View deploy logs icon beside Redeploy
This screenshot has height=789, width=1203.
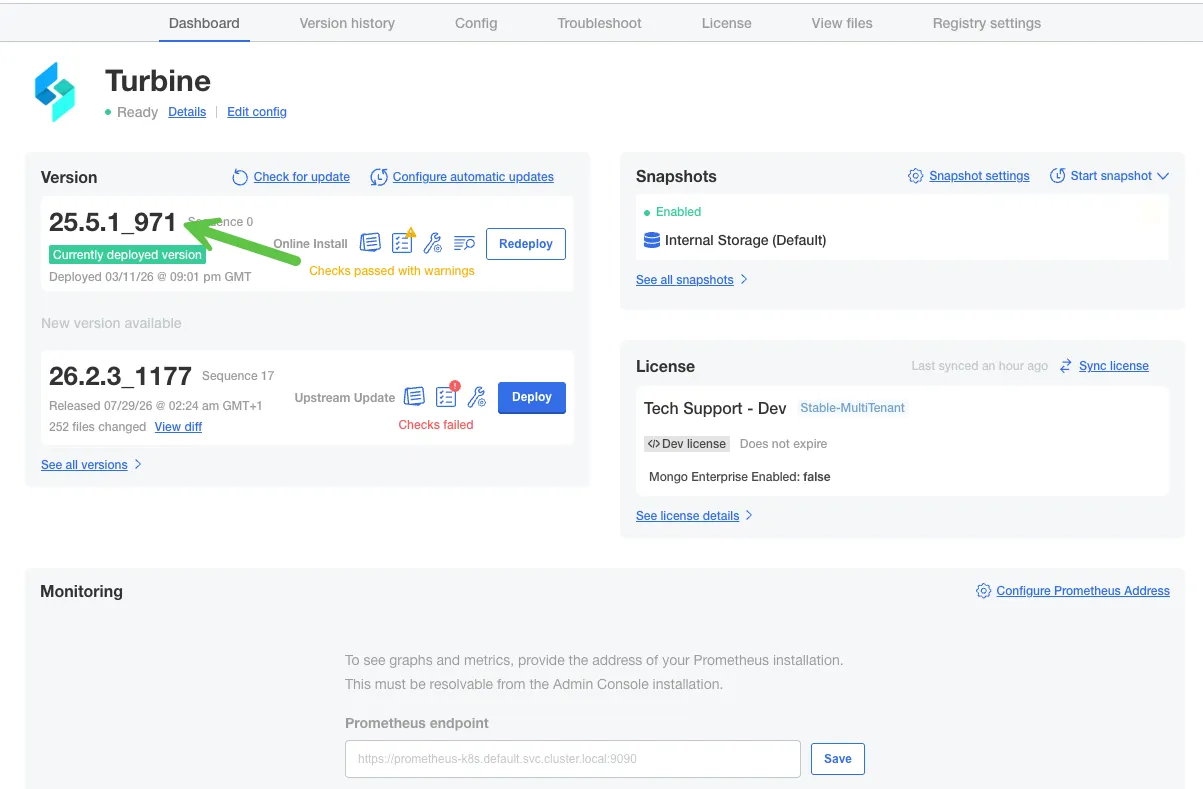[464, 243]
